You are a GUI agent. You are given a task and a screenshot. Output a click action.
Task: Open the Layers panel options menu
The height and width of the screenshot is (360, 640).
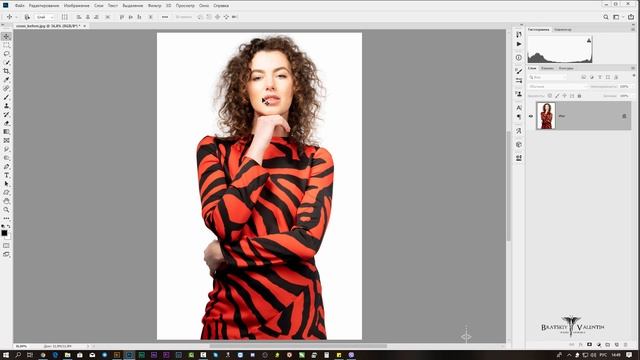pos(633,68)
